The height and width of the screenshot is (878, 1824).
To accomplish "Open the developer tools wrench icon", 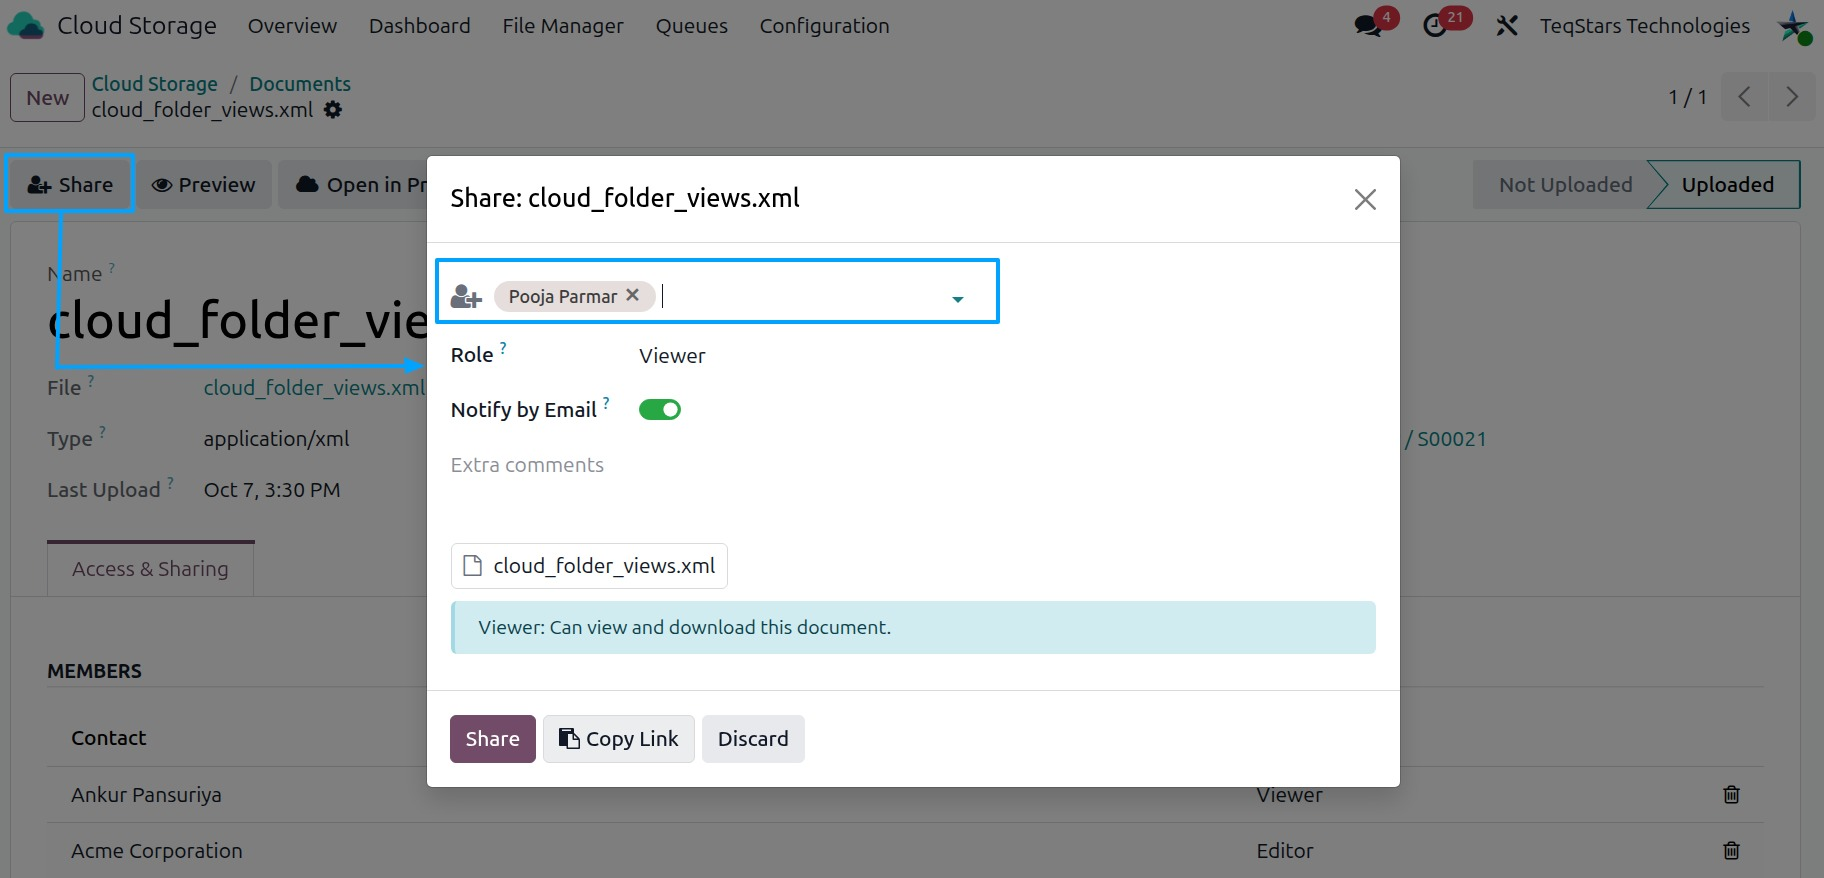I will coord(1507,26).
